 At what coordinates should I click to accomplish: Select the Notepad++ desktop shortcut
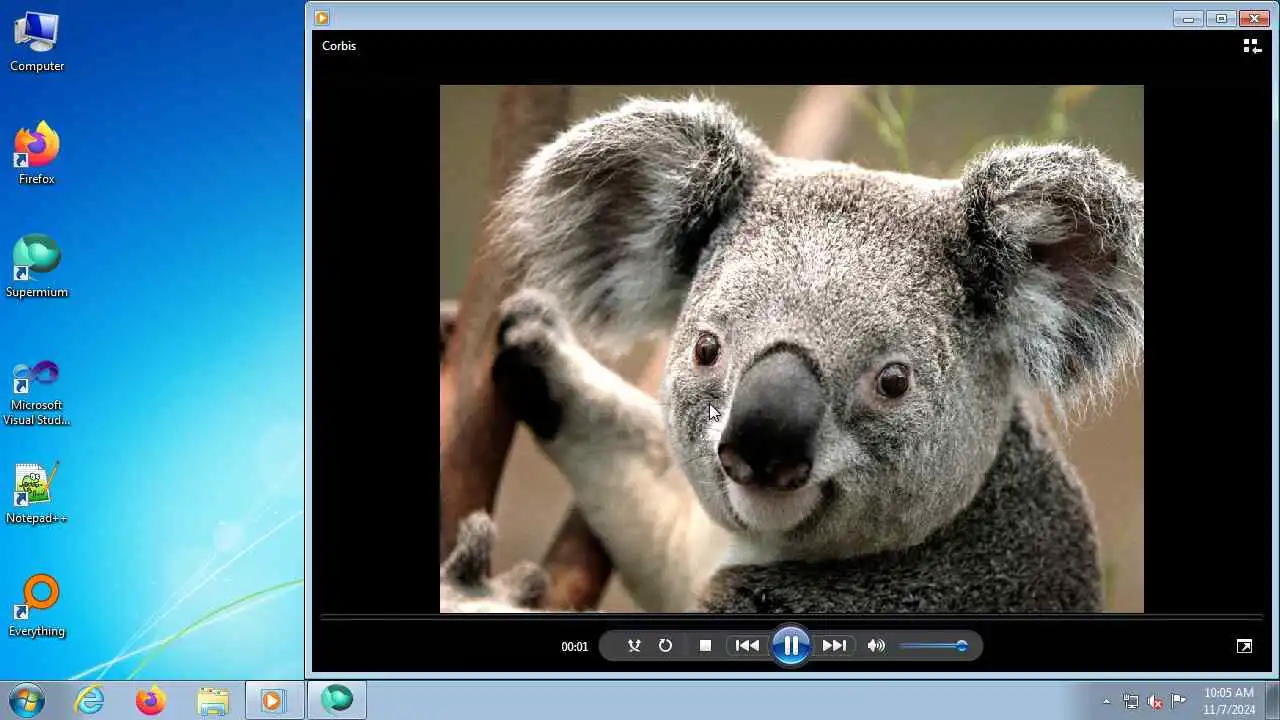click(x=37, y=493)
